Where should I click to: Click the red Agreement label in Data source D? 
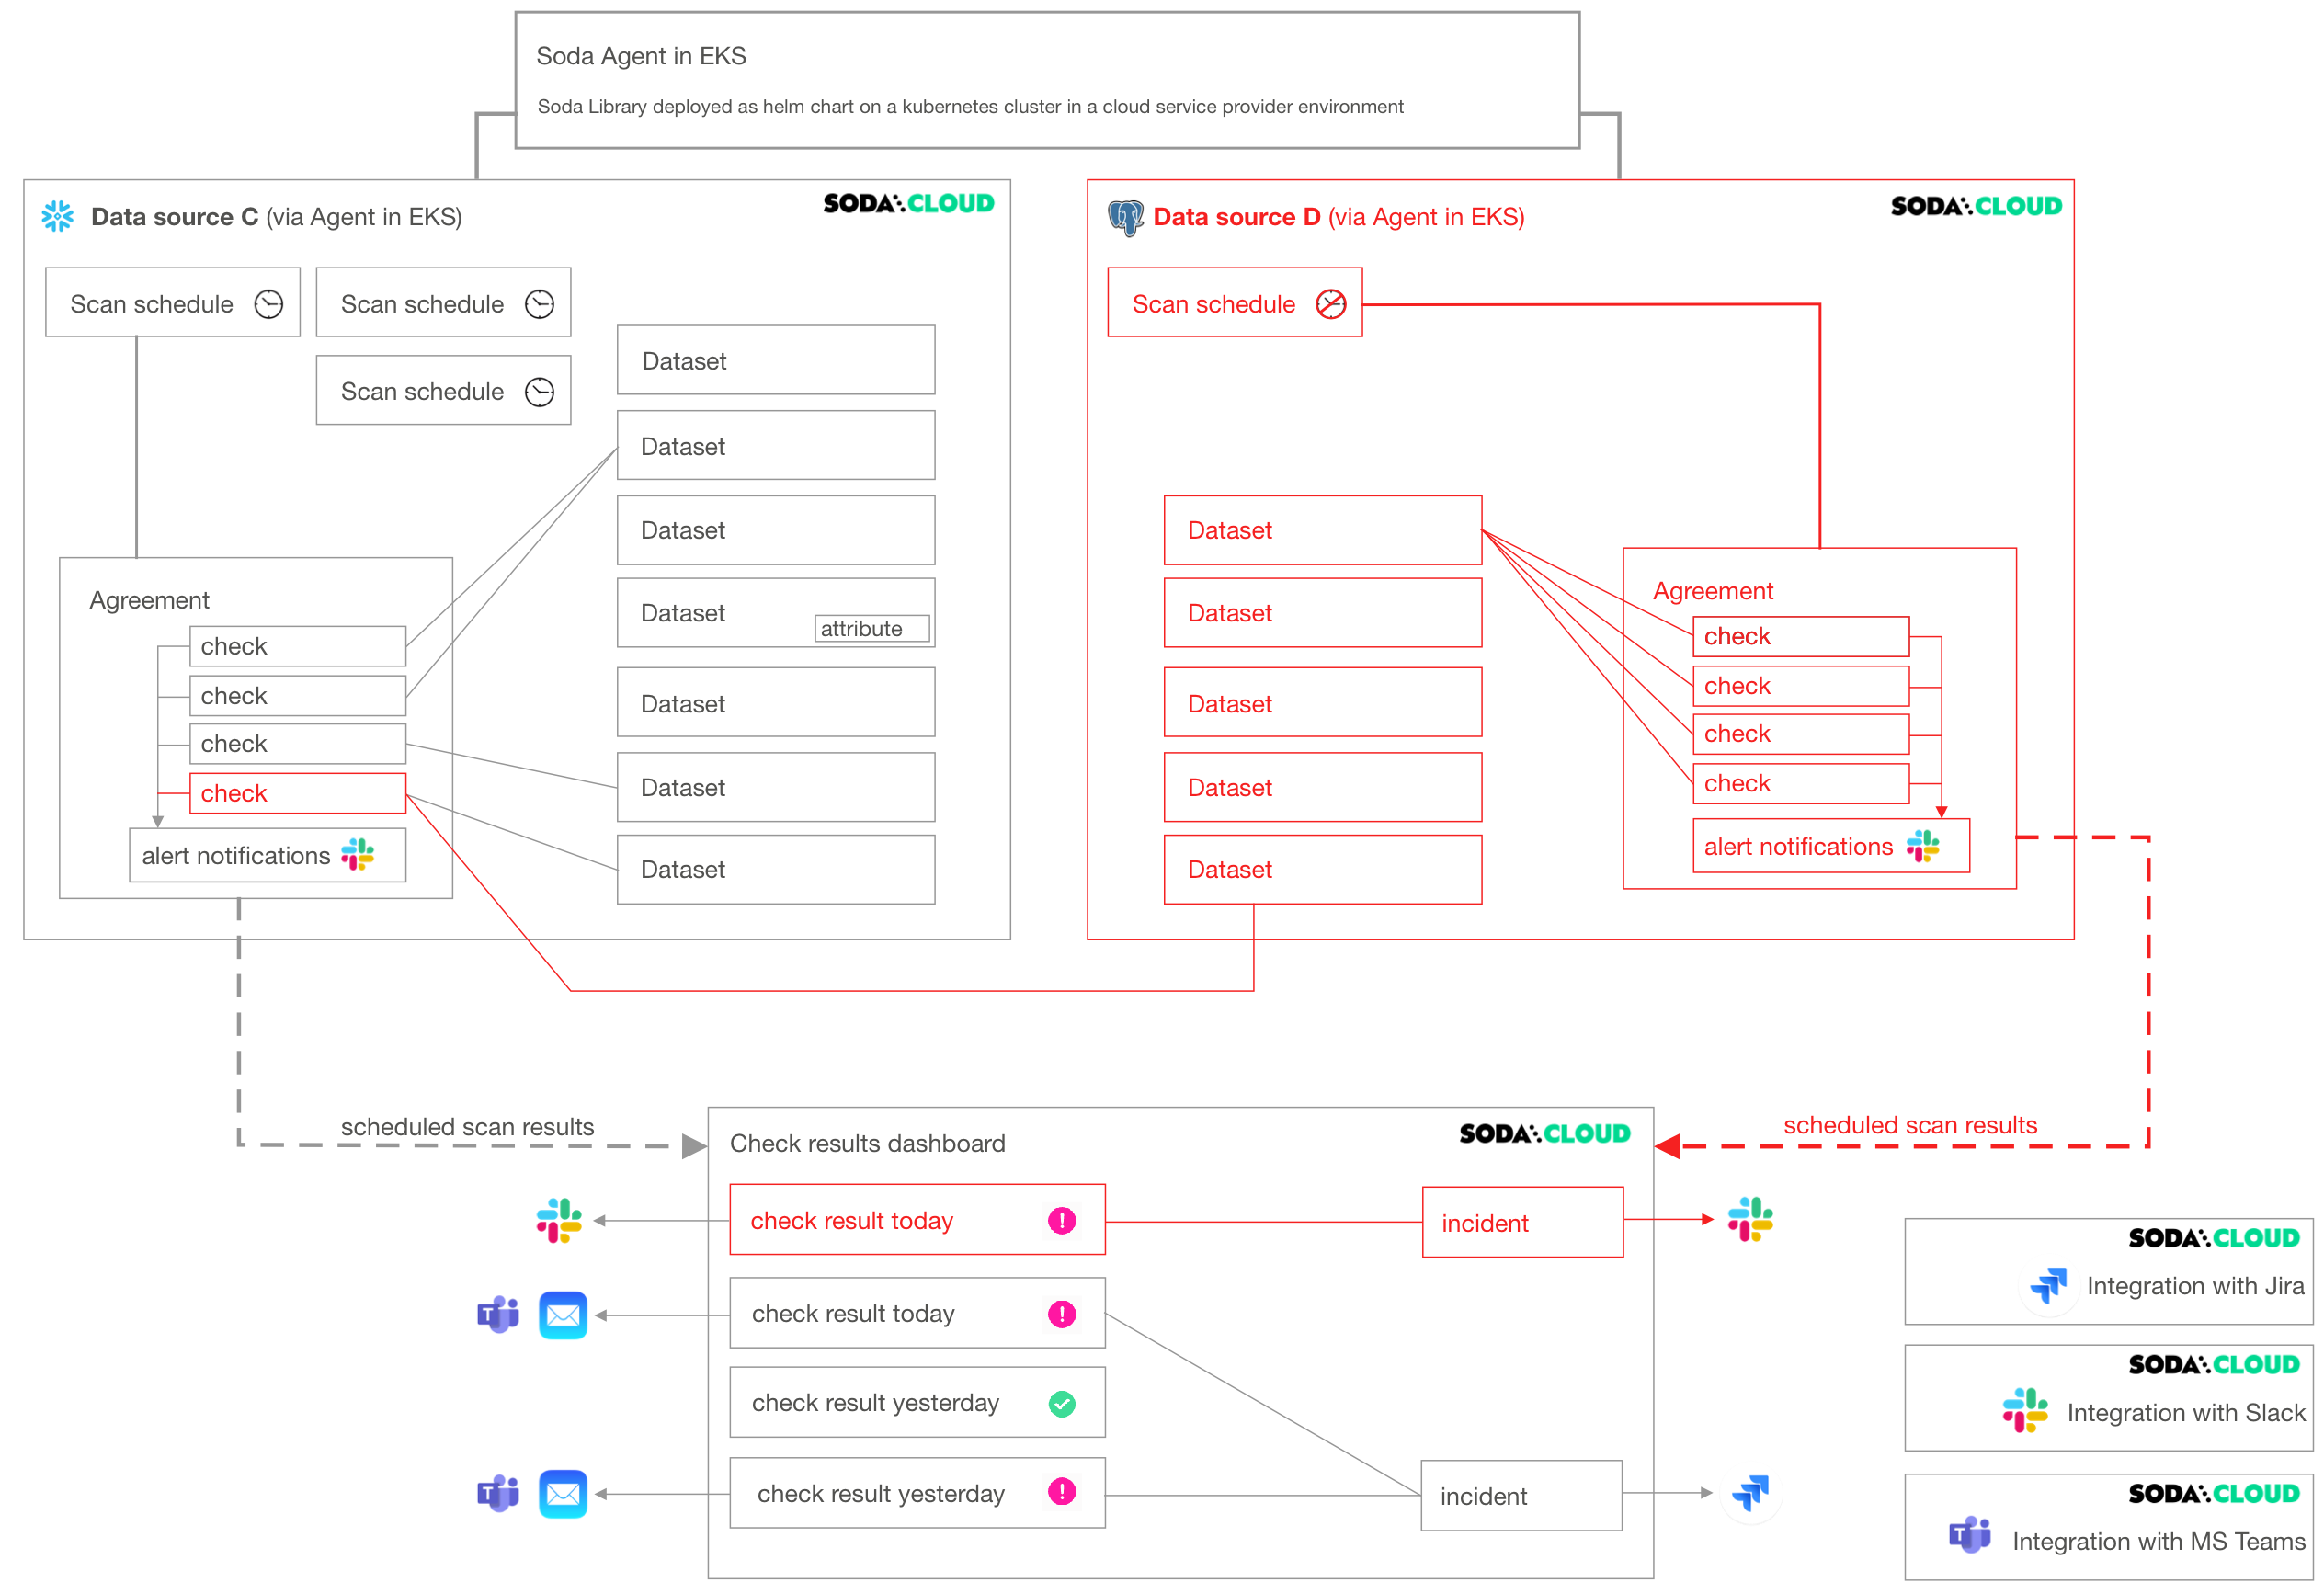click(x=1713, y=591)
